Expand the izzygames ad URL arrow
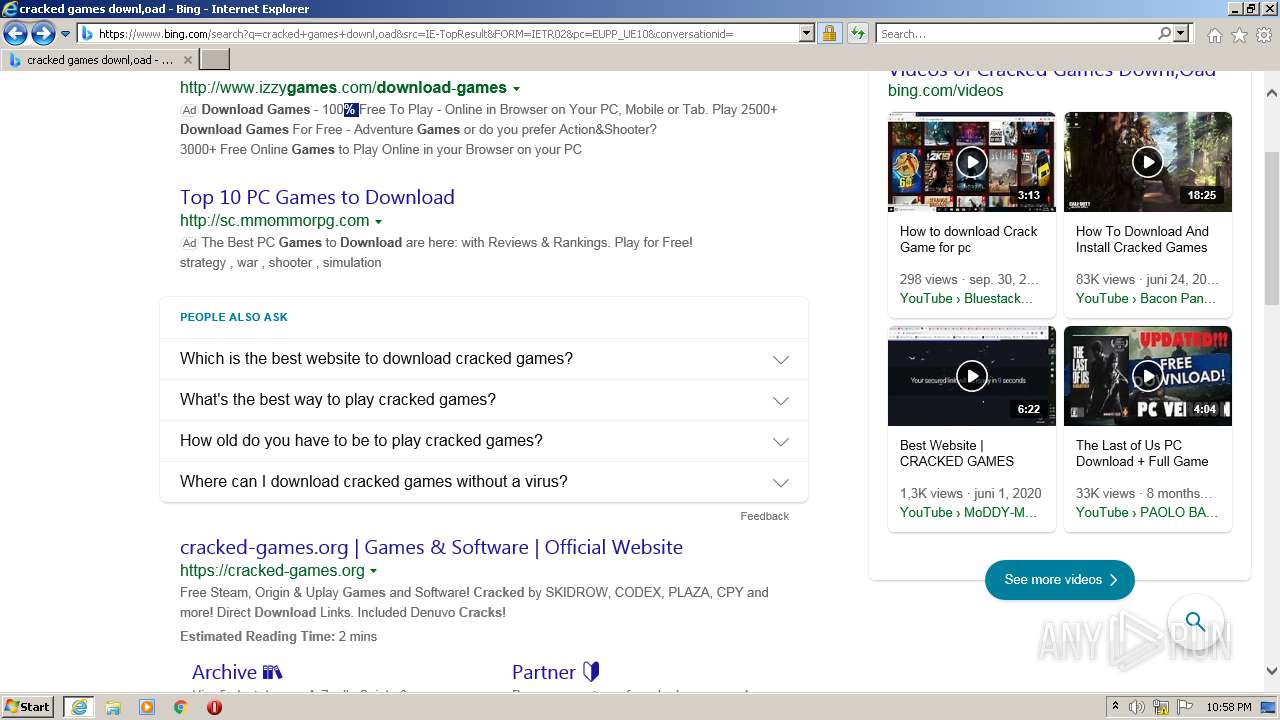The image size is (1280, 720). pos(516,89)
